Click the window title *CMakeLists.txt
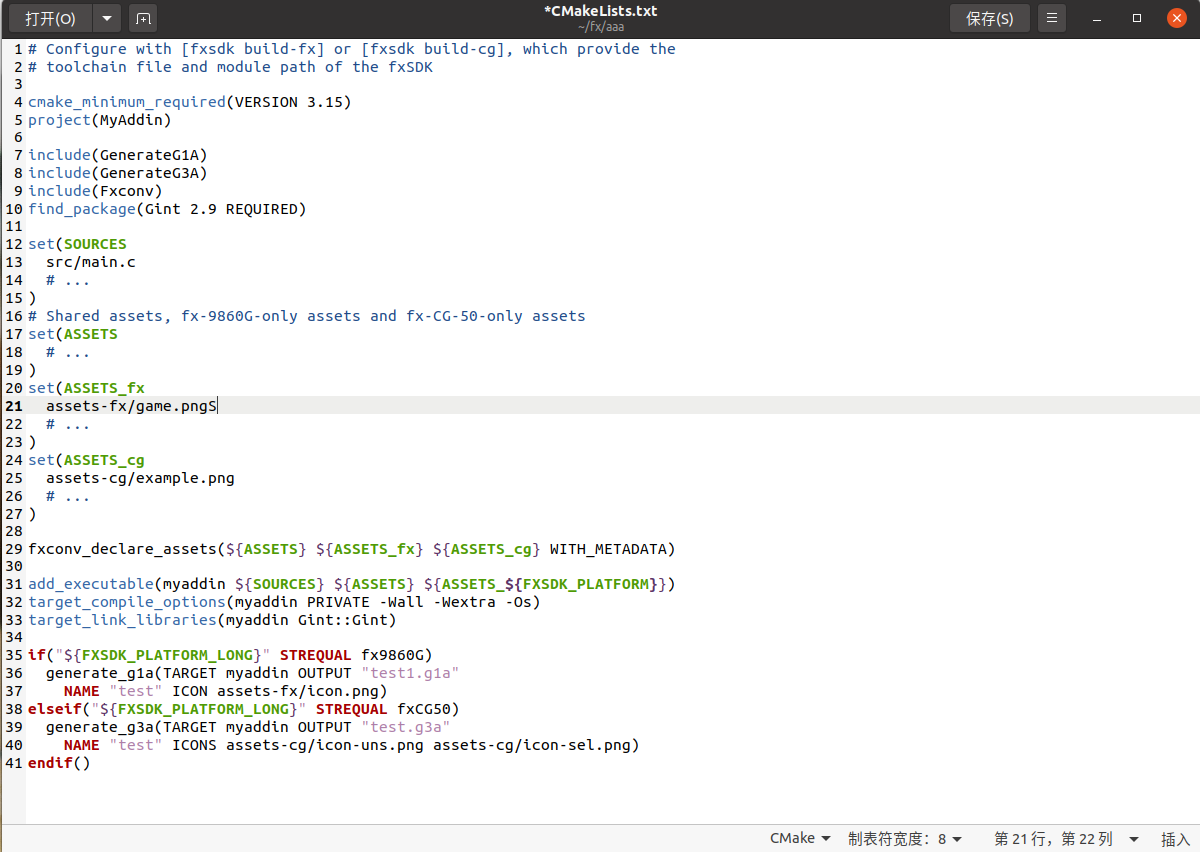 coord(600,11)
